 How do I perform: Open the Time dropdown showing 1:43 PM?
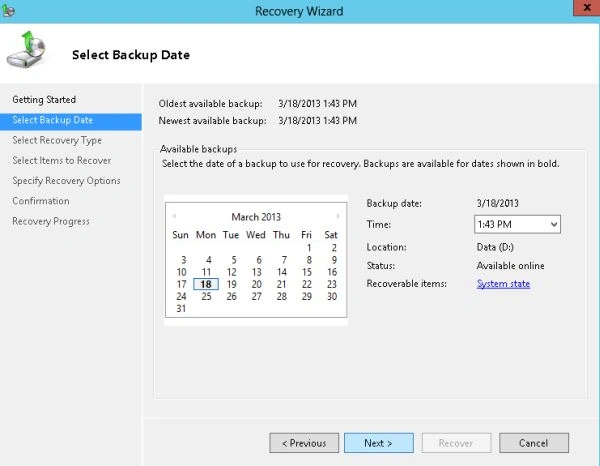point(517,224)
